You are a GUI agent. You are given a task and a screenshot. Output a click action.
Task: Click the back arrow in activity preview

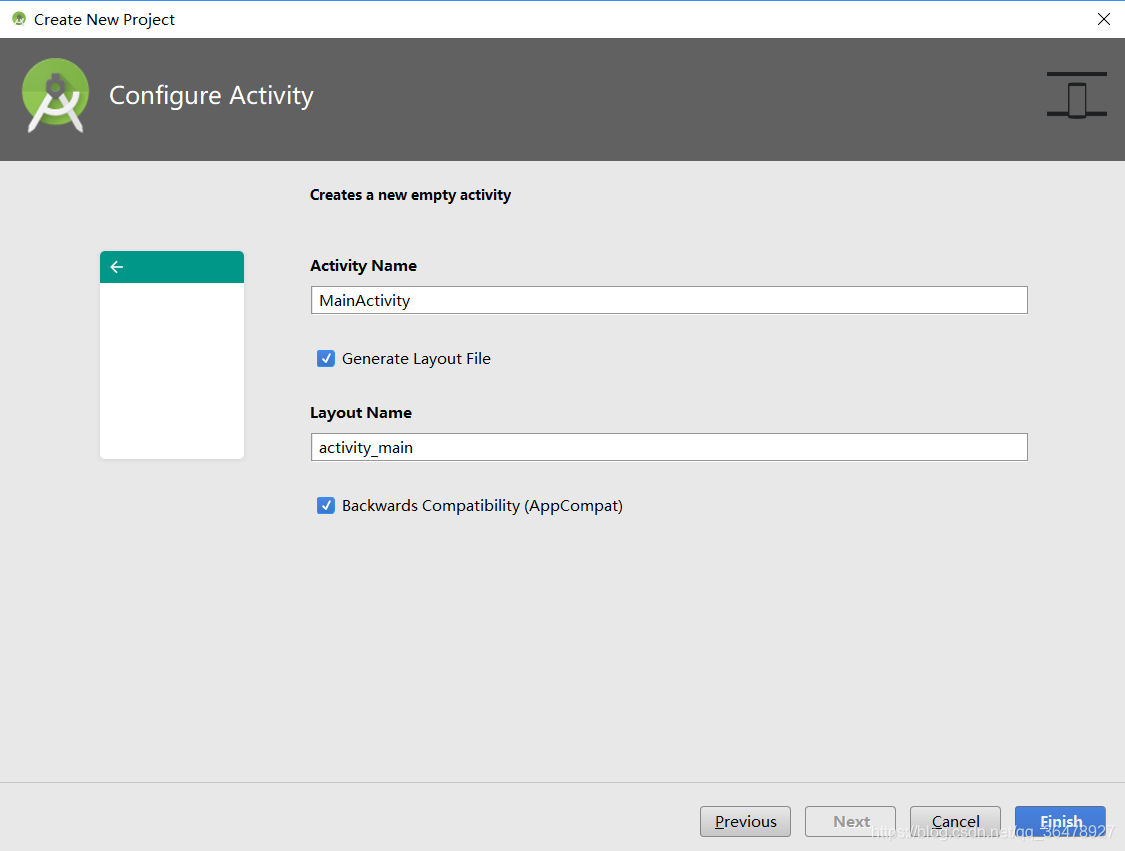click(x=117, y=267)
